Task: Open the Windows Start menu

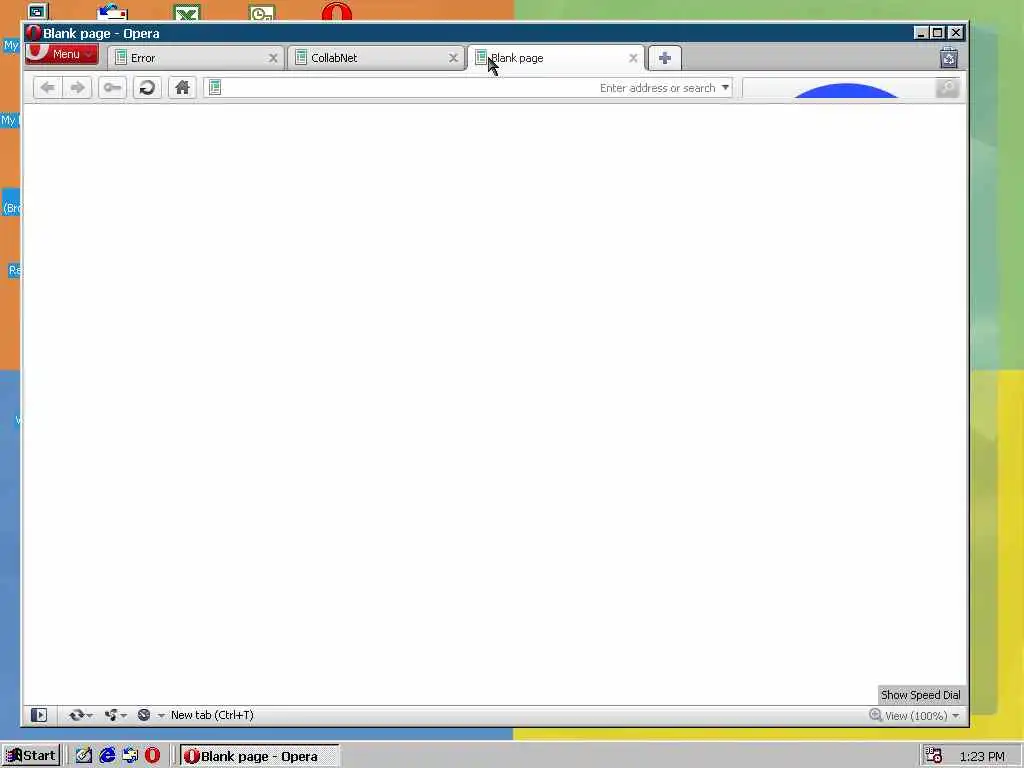Action: point(31,756)
